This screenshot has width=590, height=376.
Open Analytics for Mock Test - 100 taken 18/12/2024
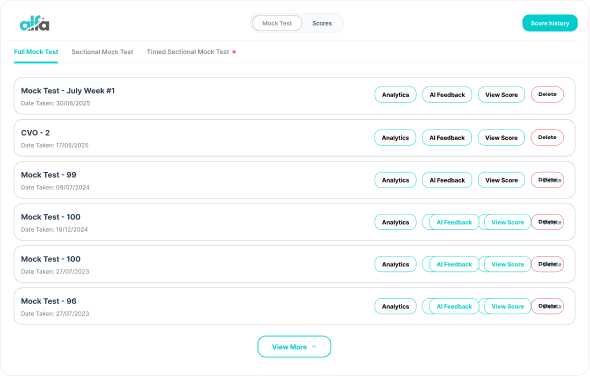point(395,222)
